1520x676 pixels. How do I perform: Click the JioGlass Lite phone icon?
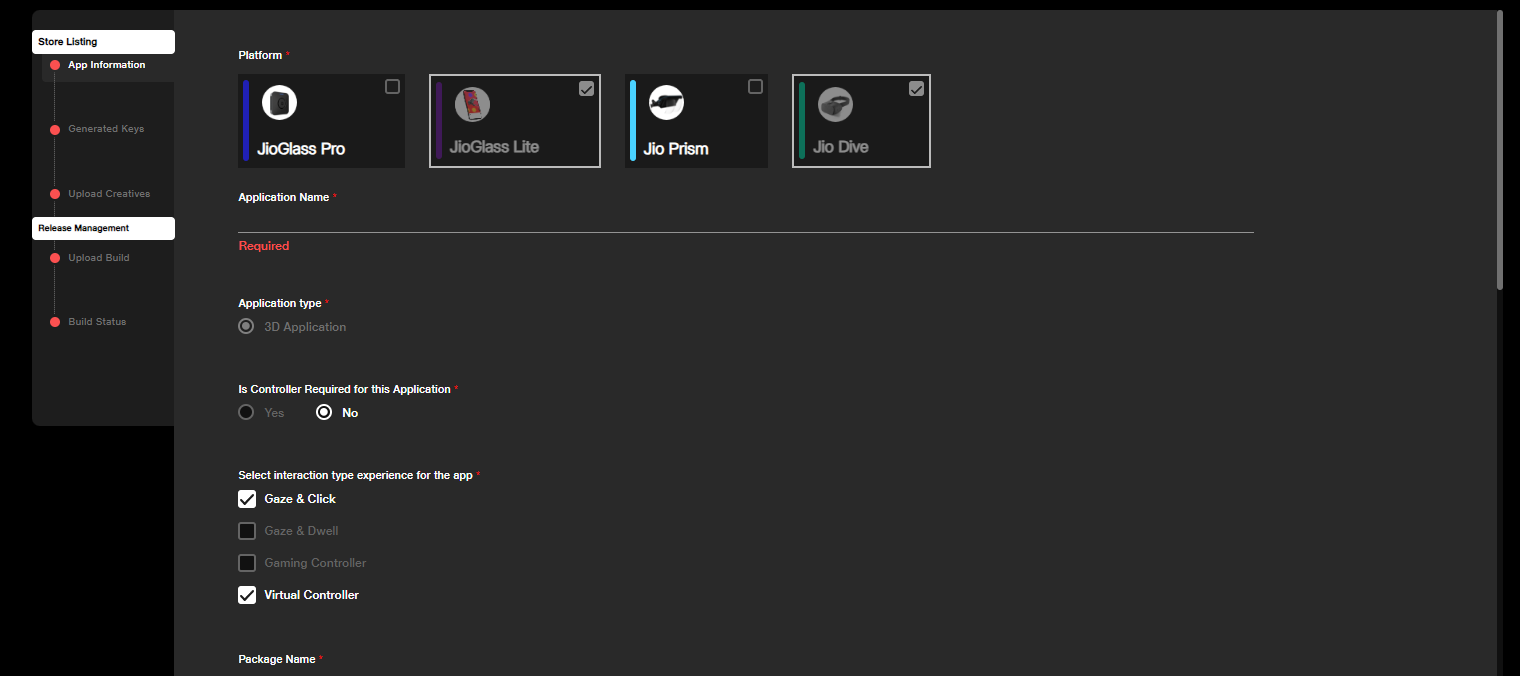coord(472,105)
